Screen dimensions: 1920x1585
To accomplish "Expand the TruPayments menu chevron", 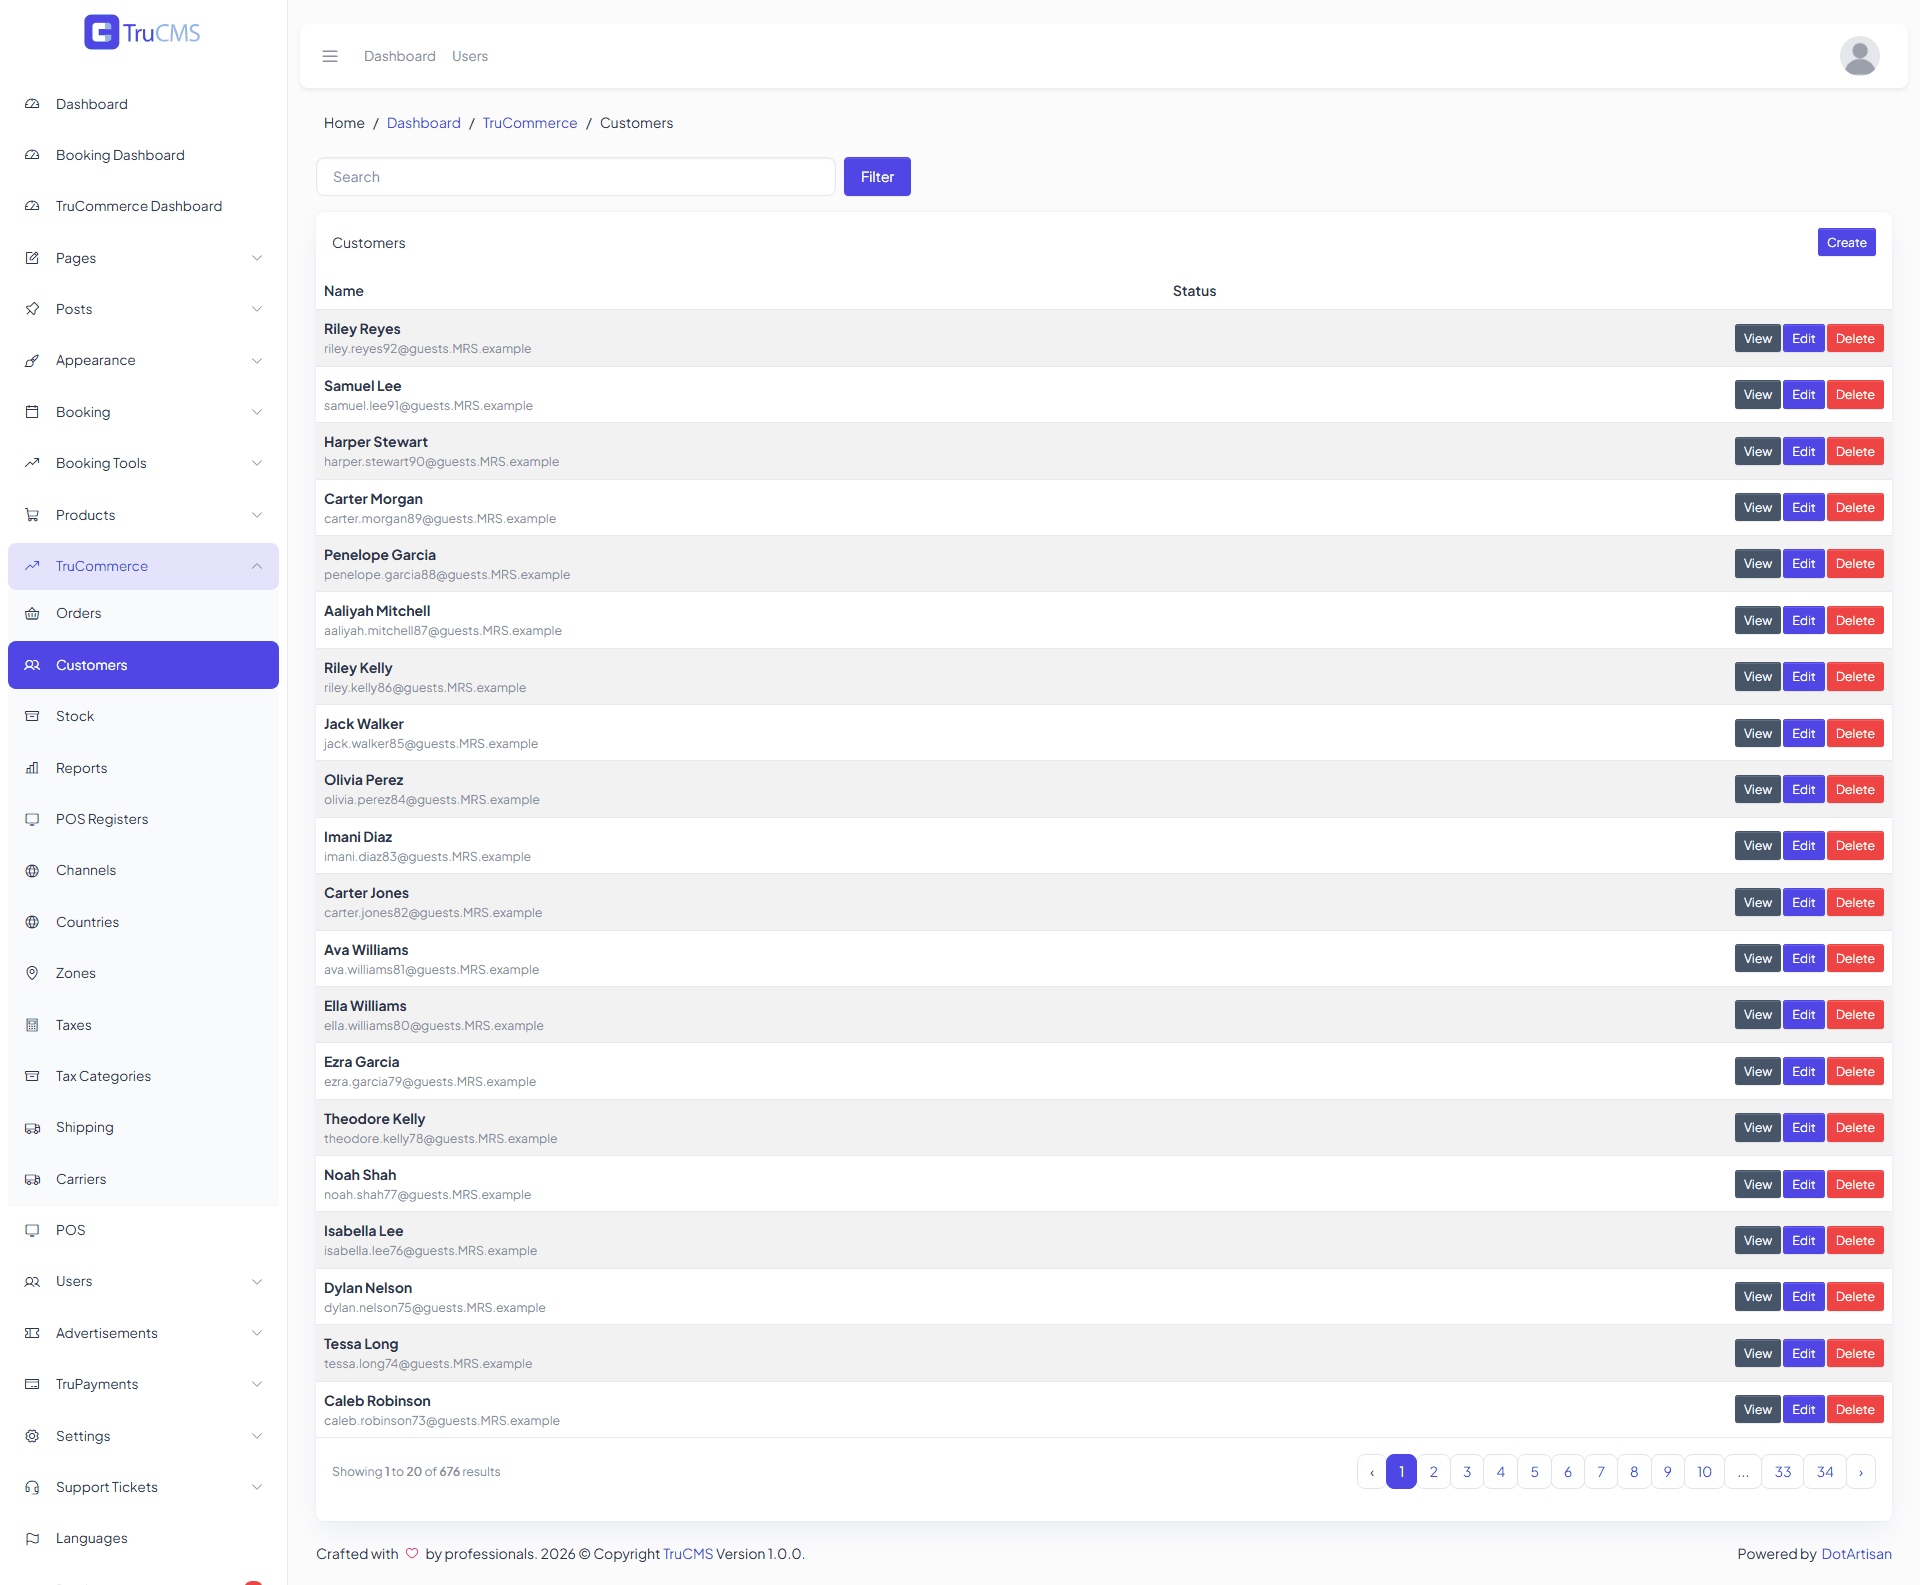I will pos(257,1384).
